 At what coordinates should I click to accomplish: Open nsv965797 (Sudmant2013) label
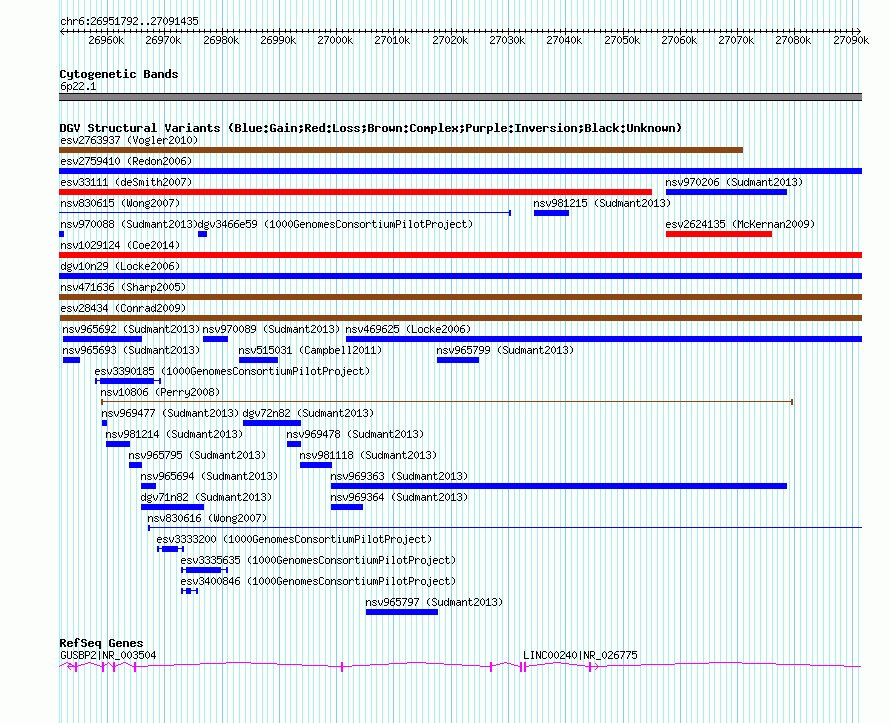click(x=434, y=602)
